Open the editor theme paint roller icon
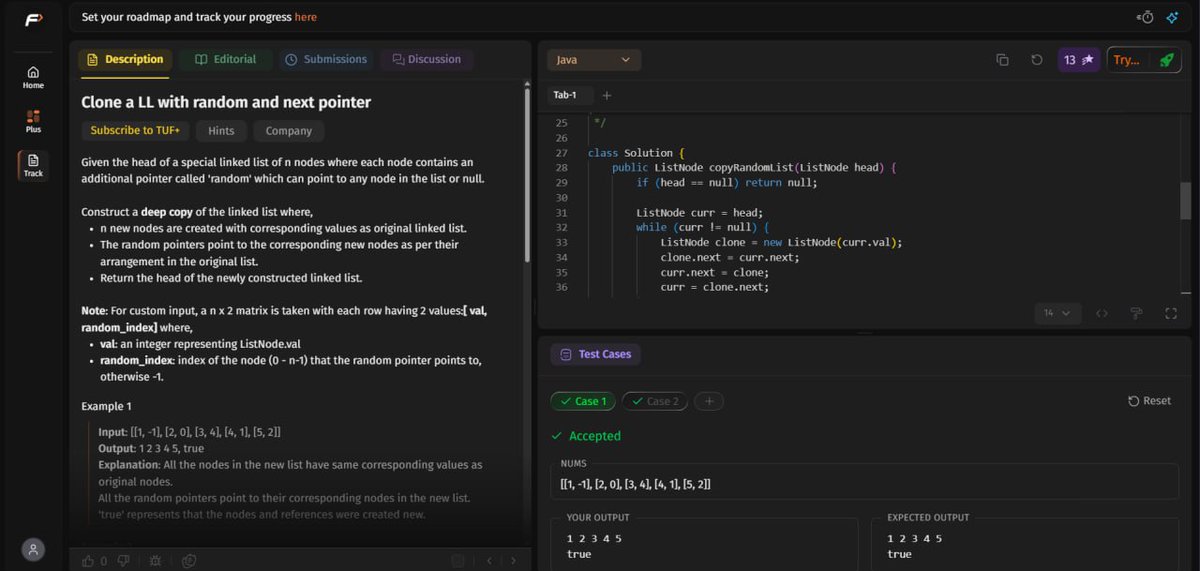Screen dimensions: 1200x571 (1136, 313)
